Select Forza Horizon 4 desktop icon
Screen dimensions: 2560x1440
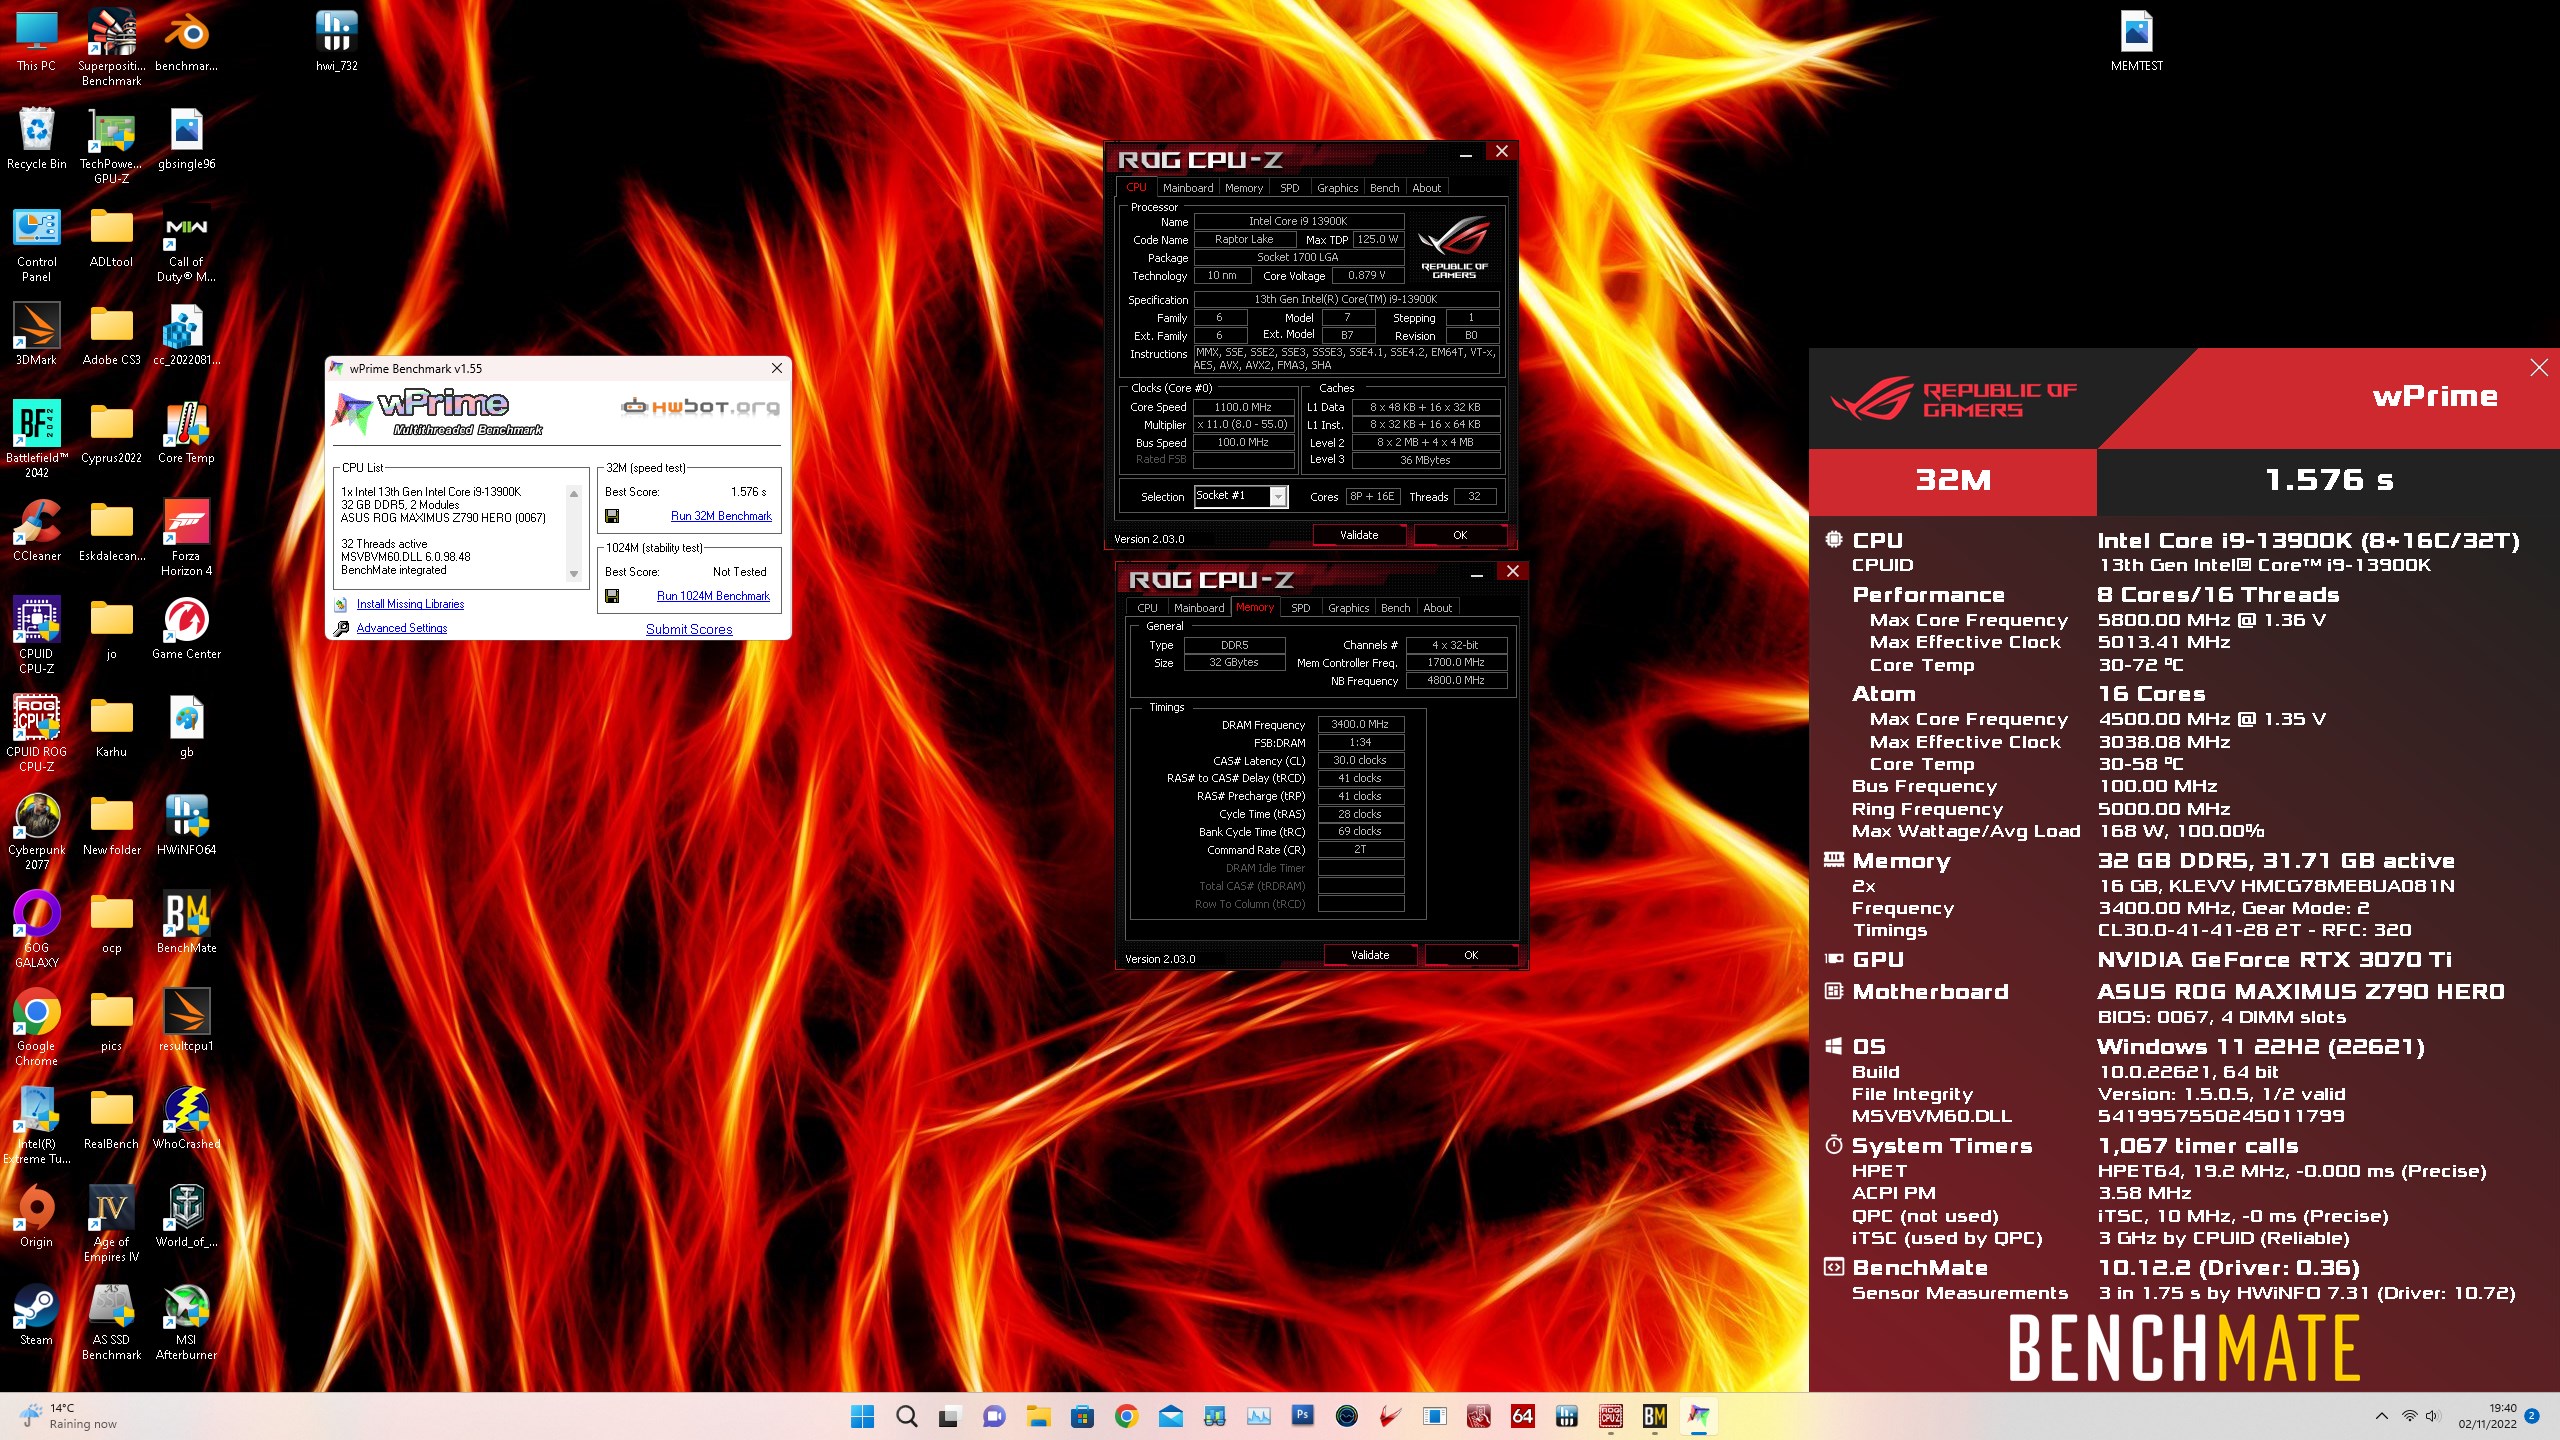pos(186,537)
